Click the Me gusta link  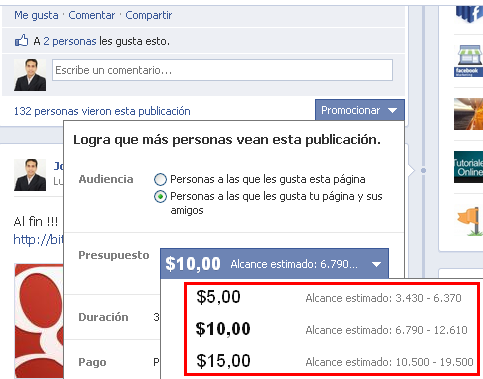[x=36, y=15]
